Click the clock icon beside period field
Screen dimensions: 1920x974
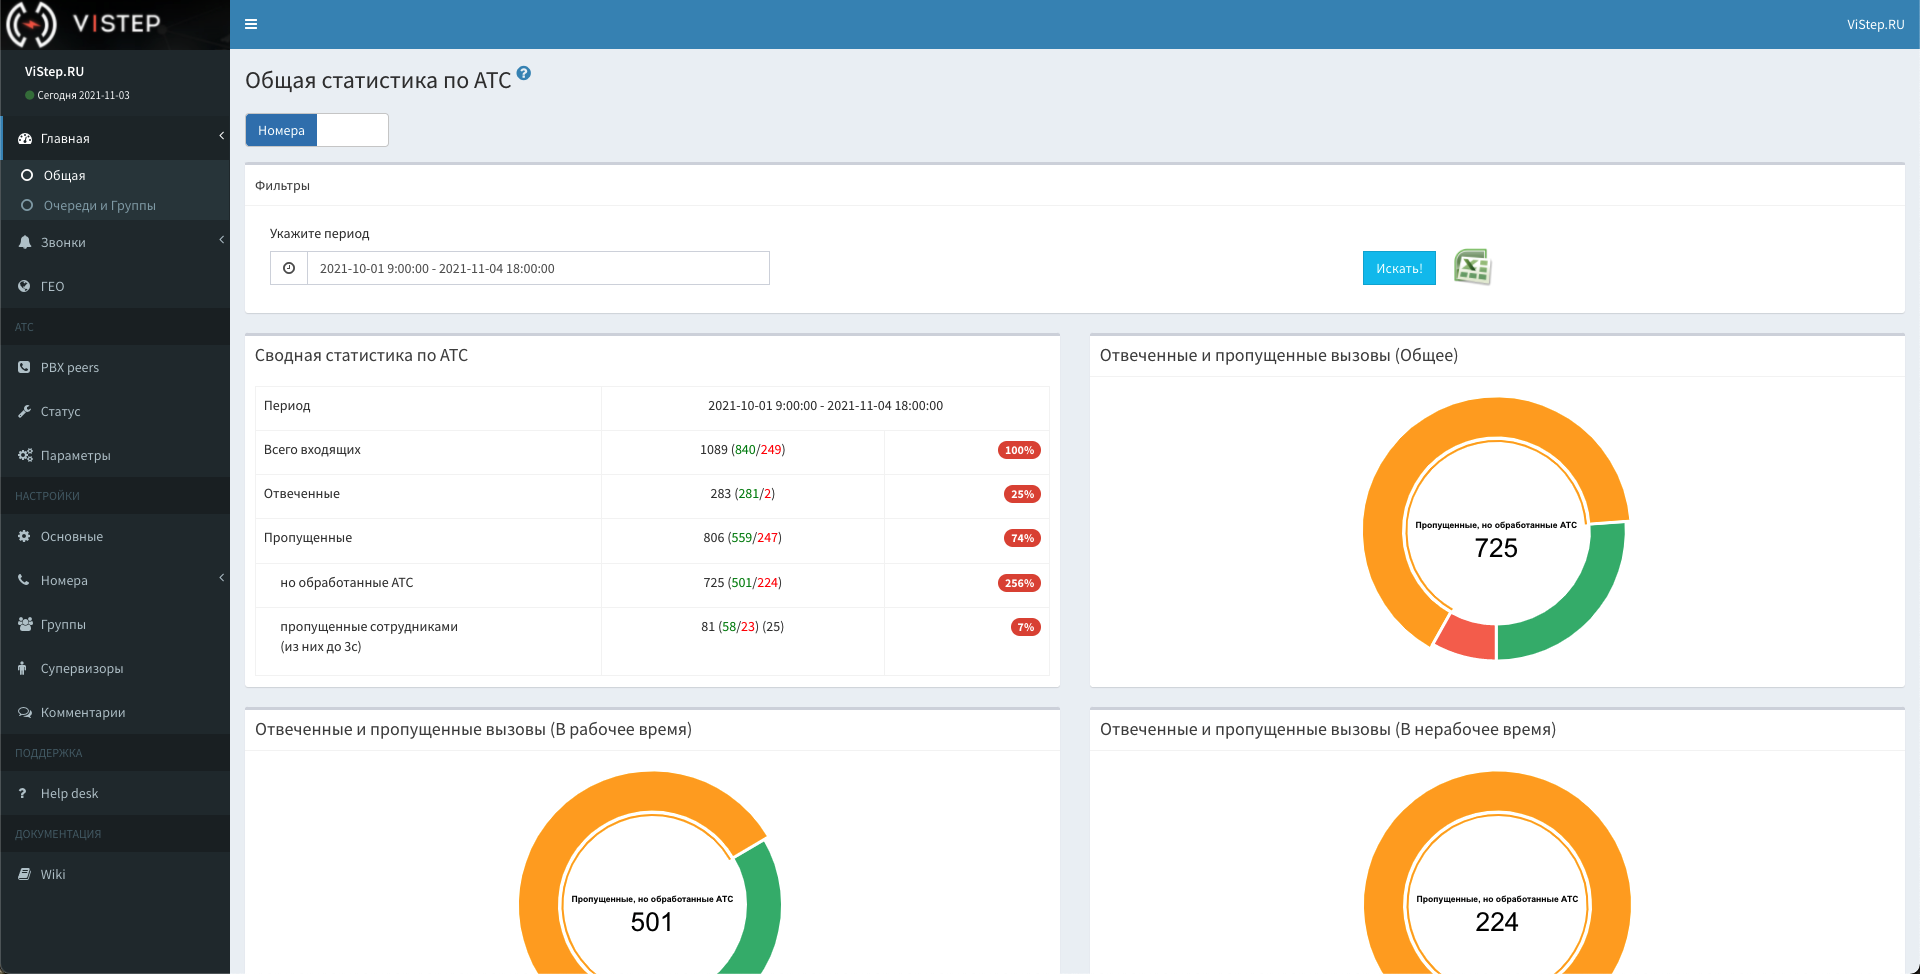(289, 268)
